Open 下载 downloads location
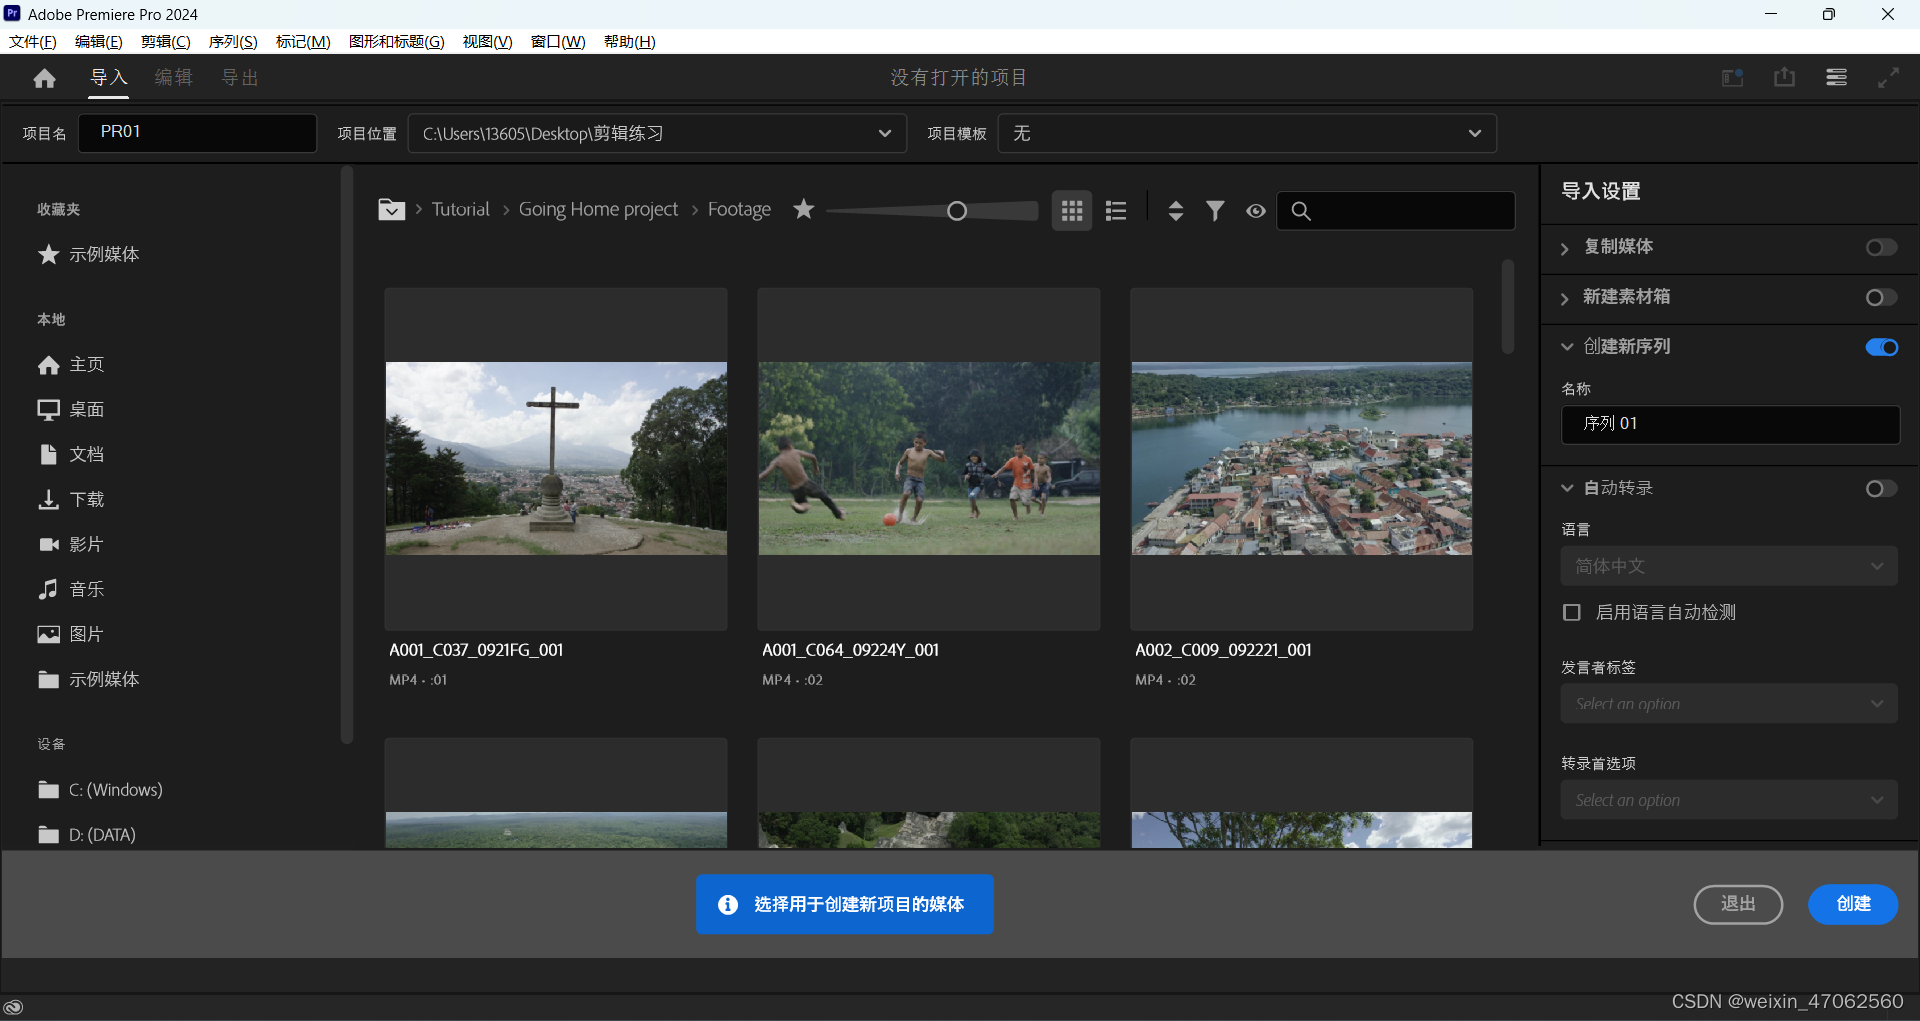Screen dimensions: 1920x1021 [x=70, y=499]
